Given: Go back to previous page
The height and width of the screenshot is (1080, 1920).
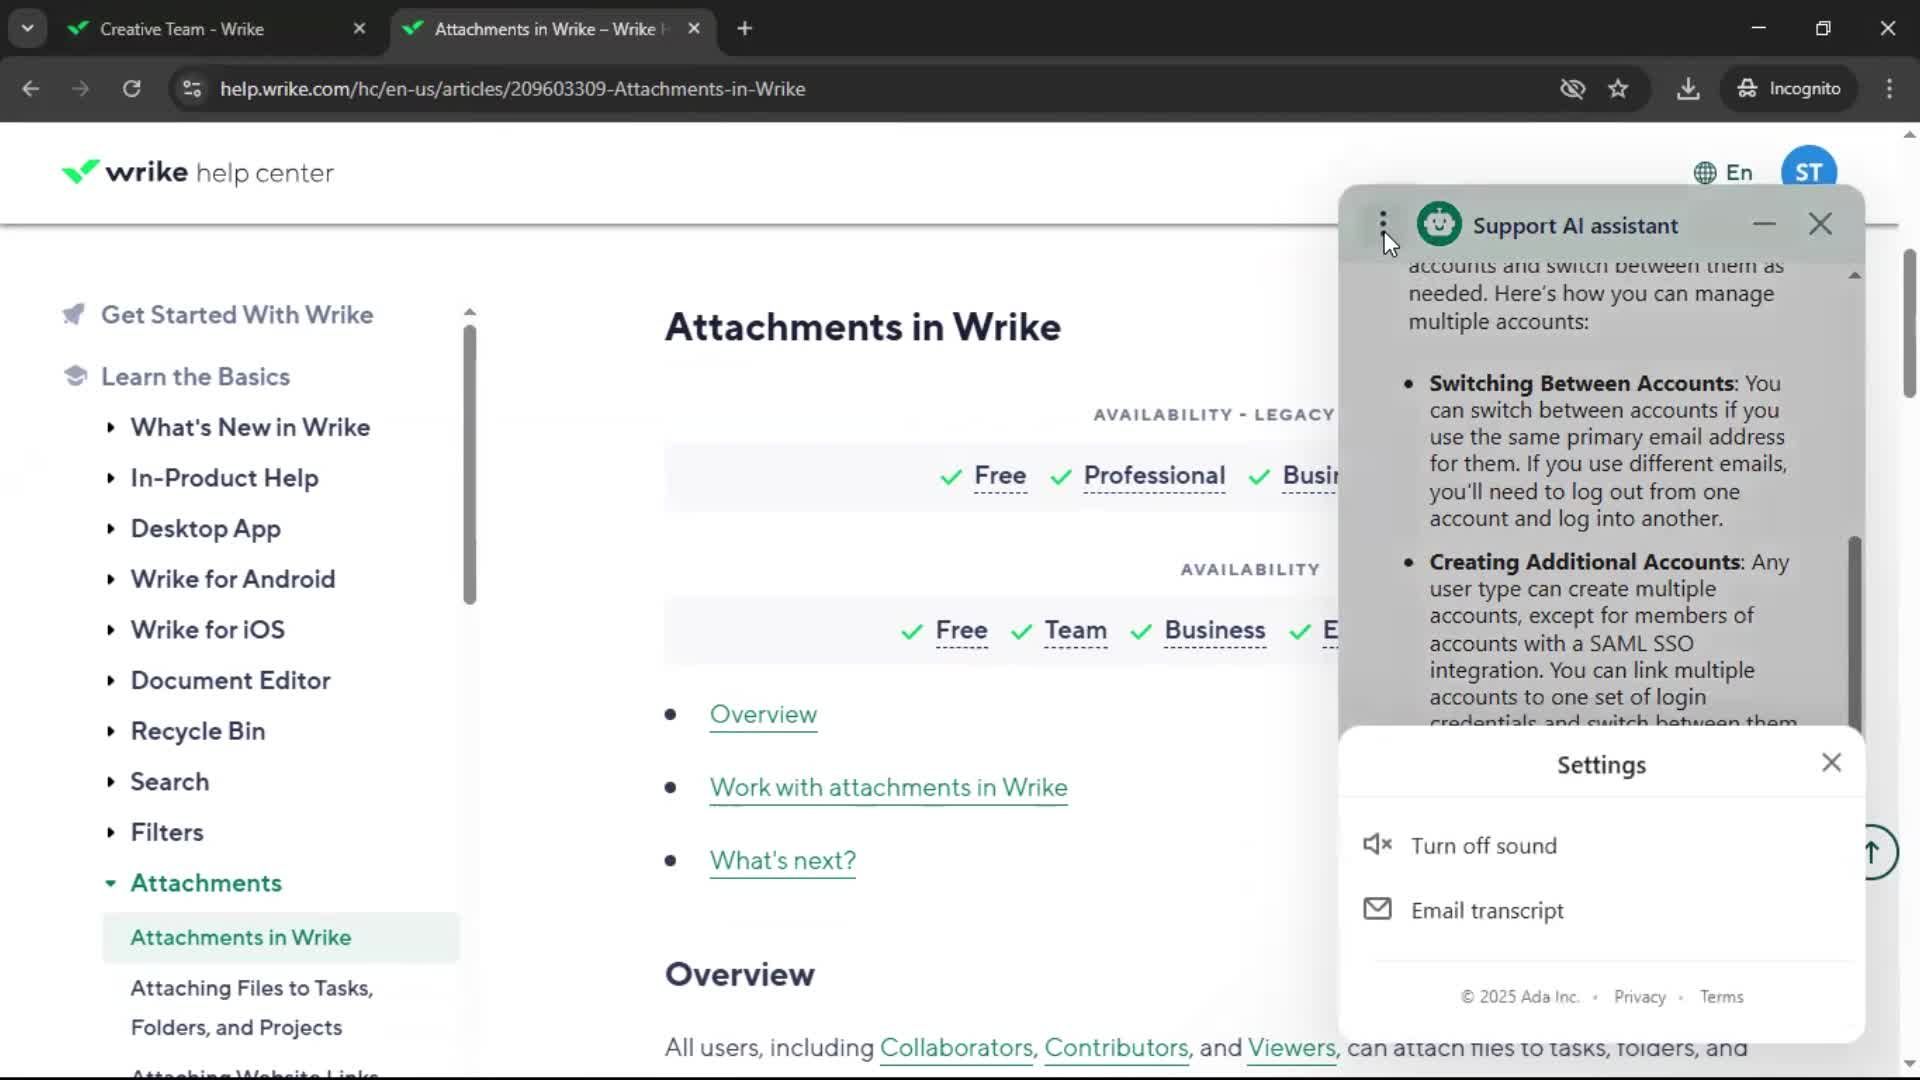Looking at the screenshot, I should click(31, 89).
